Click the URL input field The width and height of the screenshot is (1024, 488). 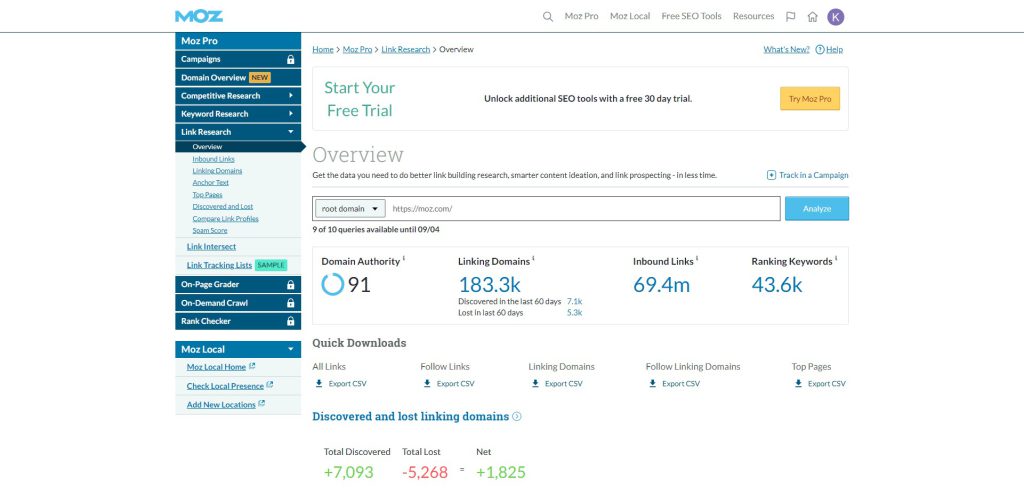[x=583, y=209]
